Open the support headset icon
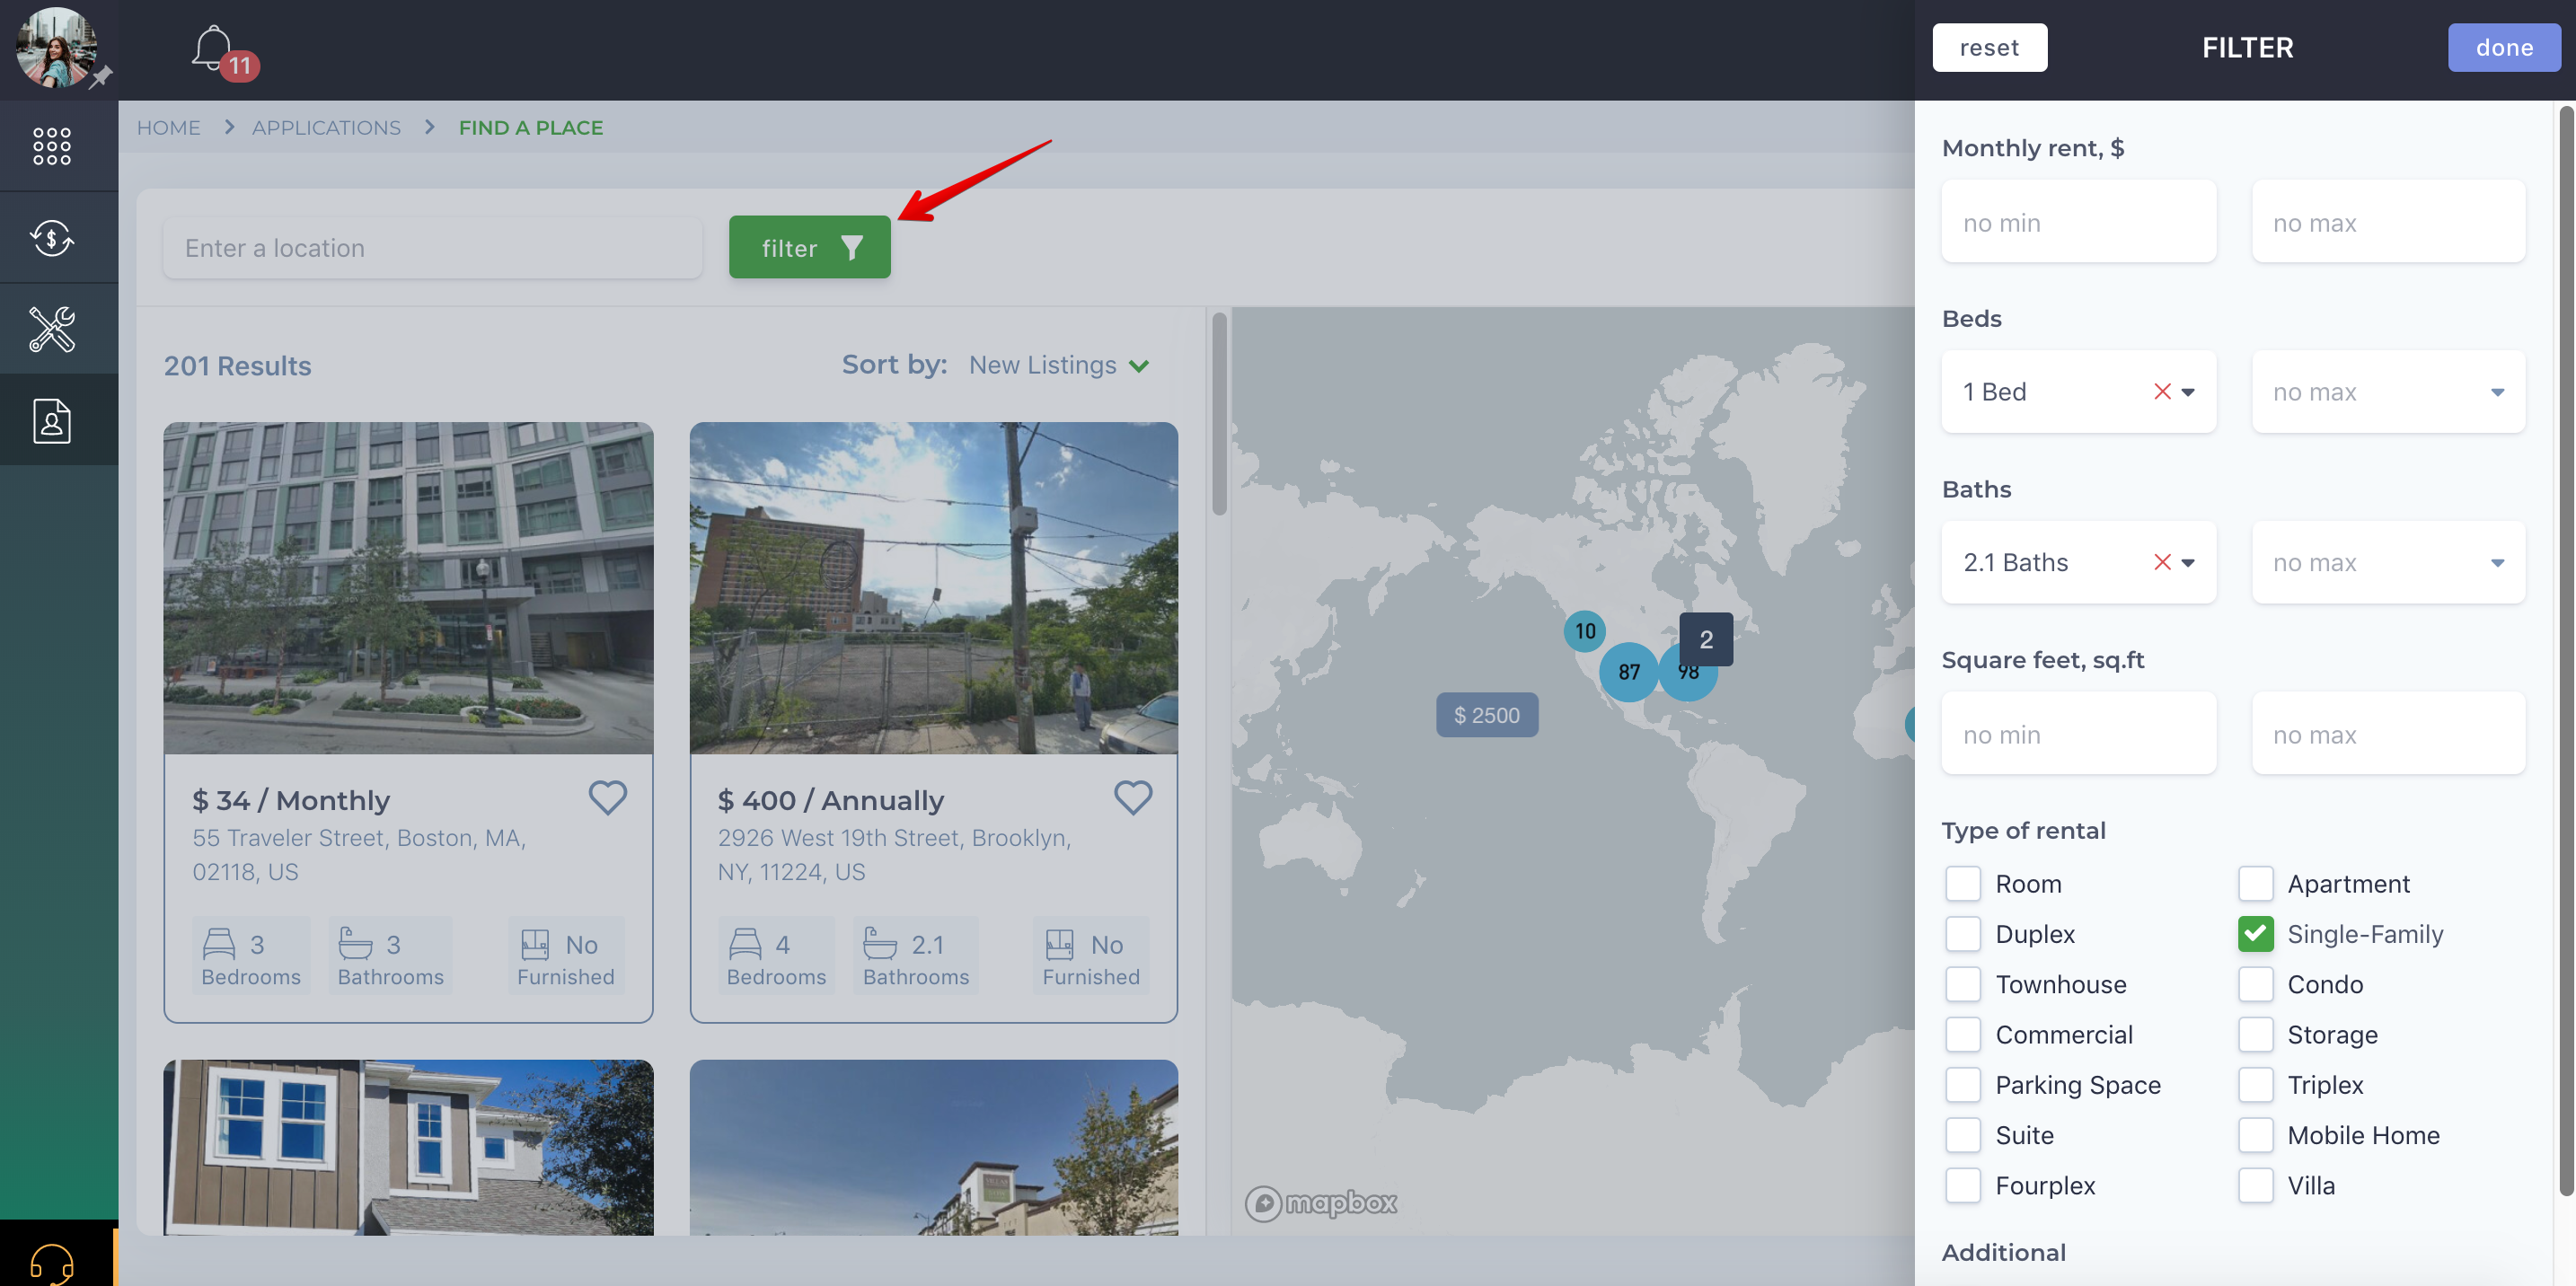This screenshot has height=1286, width=2576. (52, 1263)
